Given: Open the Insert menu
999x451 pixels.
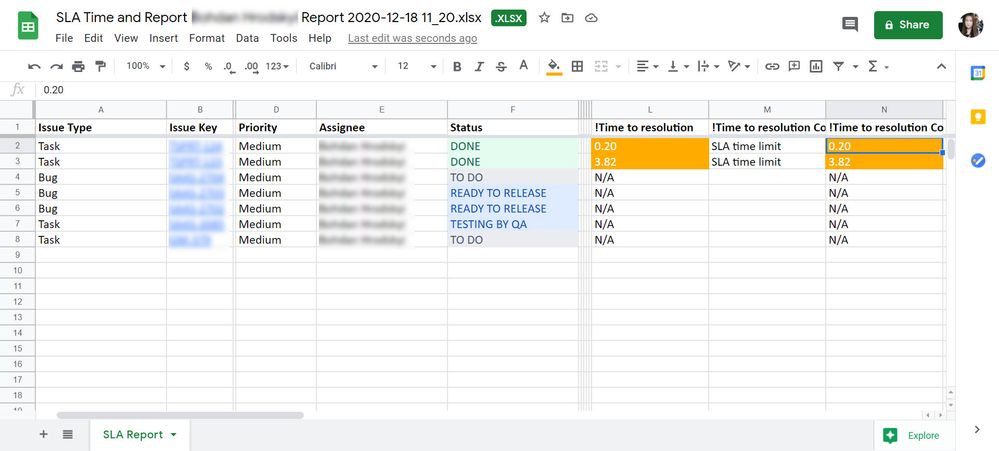Looking at the screenshot, I should 164,38.
